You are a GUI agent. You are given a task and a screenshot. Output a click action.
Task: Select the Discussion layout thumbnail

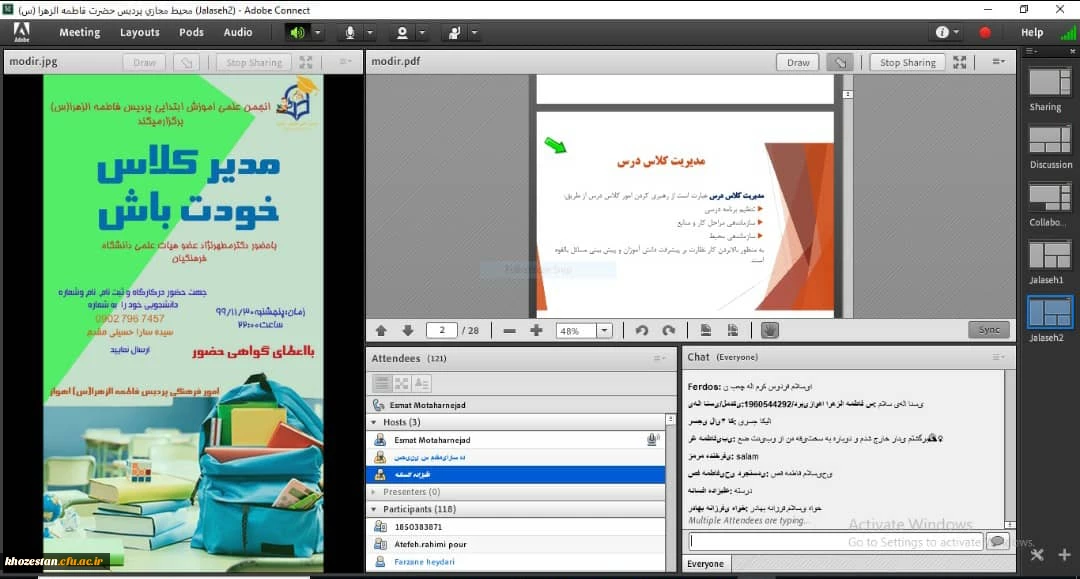click(x=1049, y=140)
